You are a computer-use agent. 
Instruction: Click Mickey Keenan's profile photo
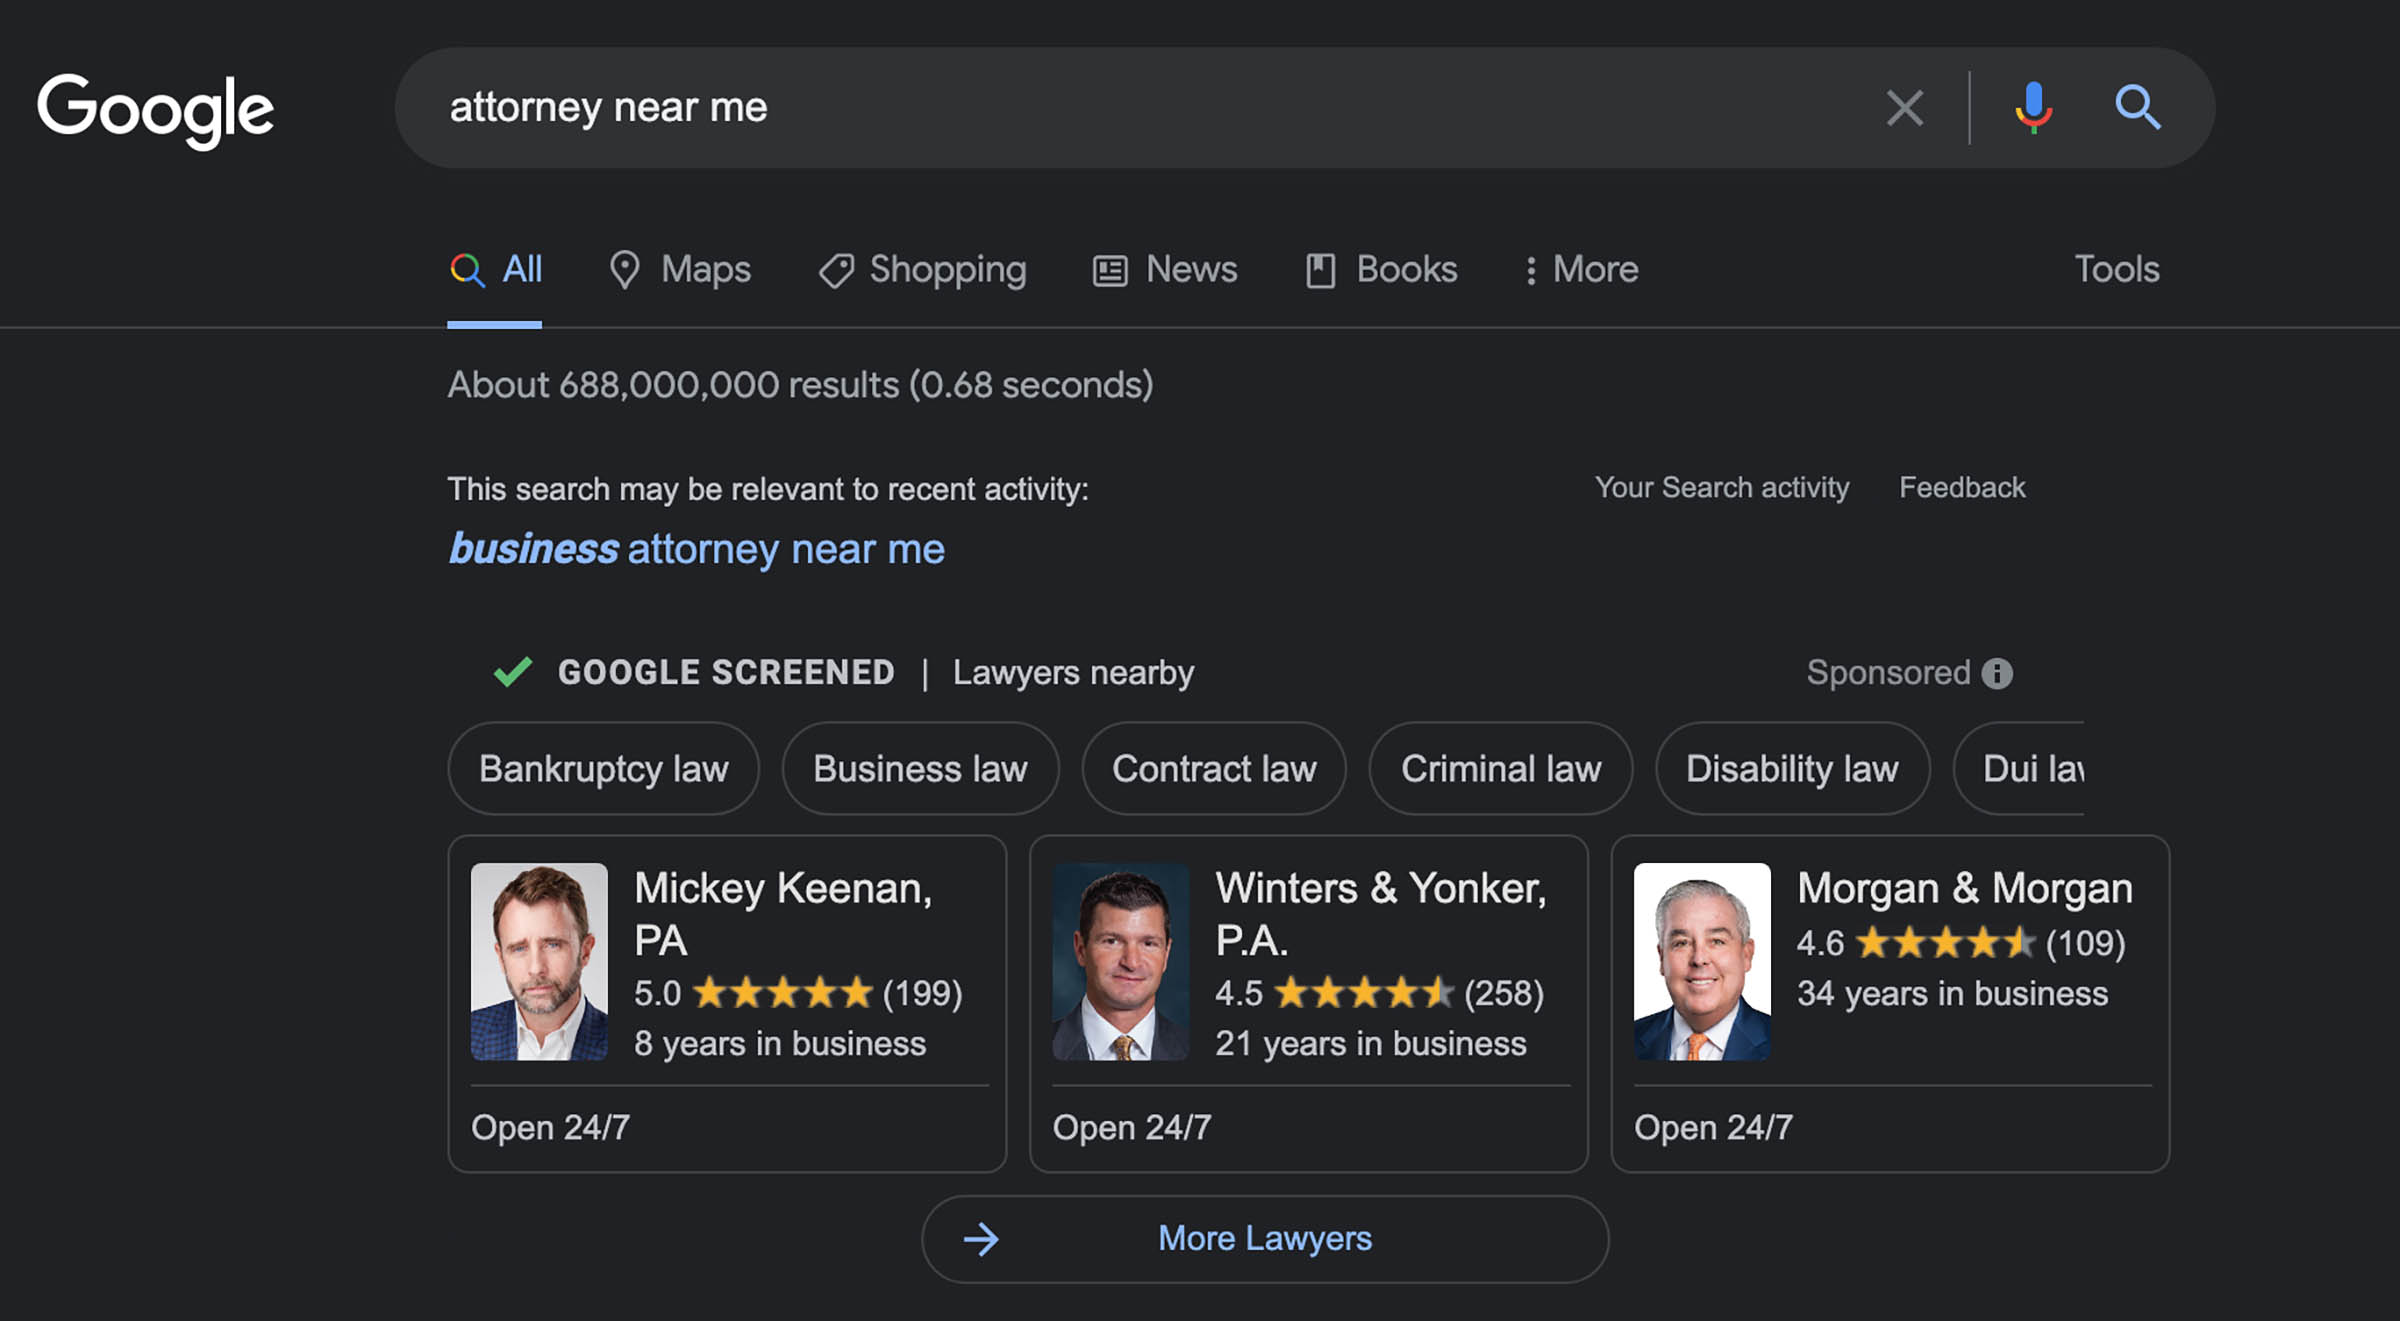(x=539, y=961)
